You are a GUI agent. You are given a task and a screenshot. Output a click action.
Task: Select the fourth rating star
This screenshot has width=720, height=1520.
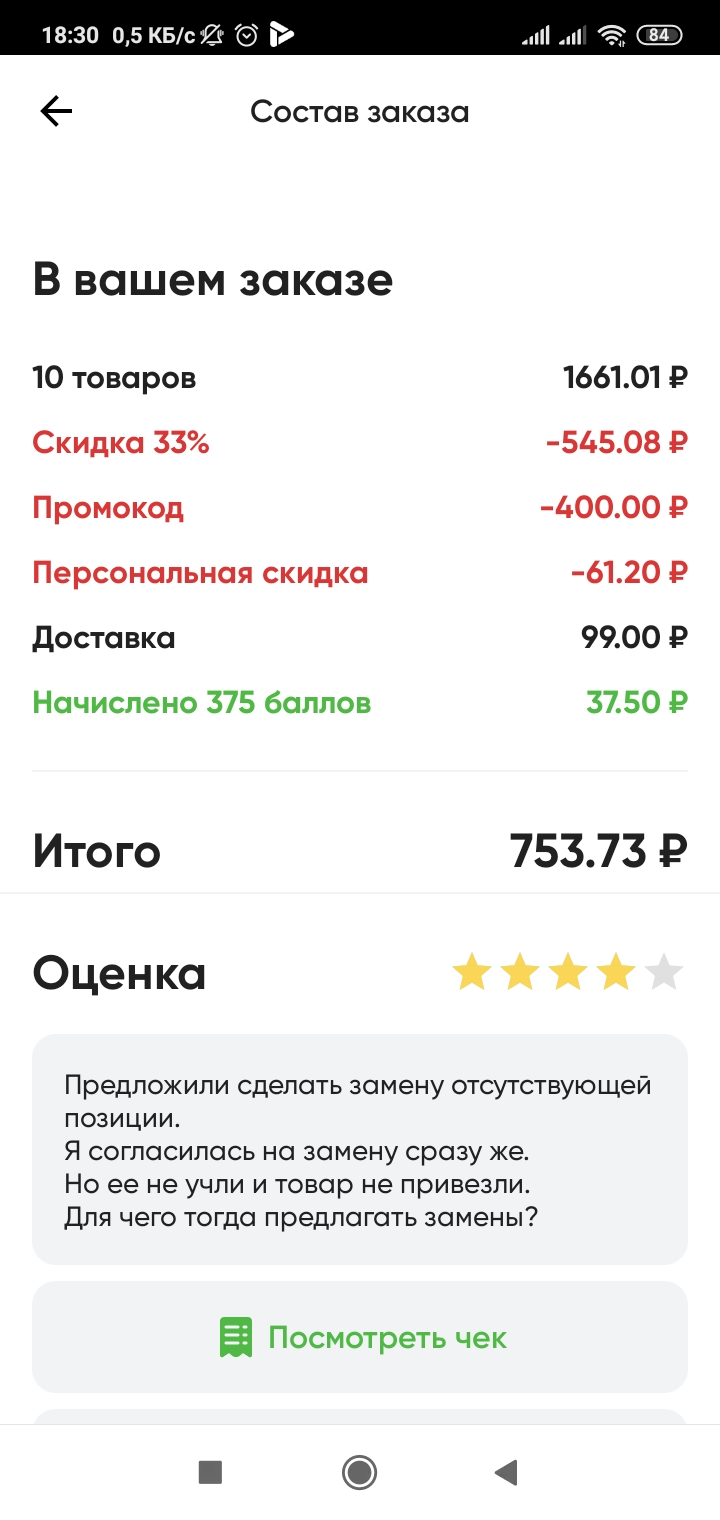616,972
